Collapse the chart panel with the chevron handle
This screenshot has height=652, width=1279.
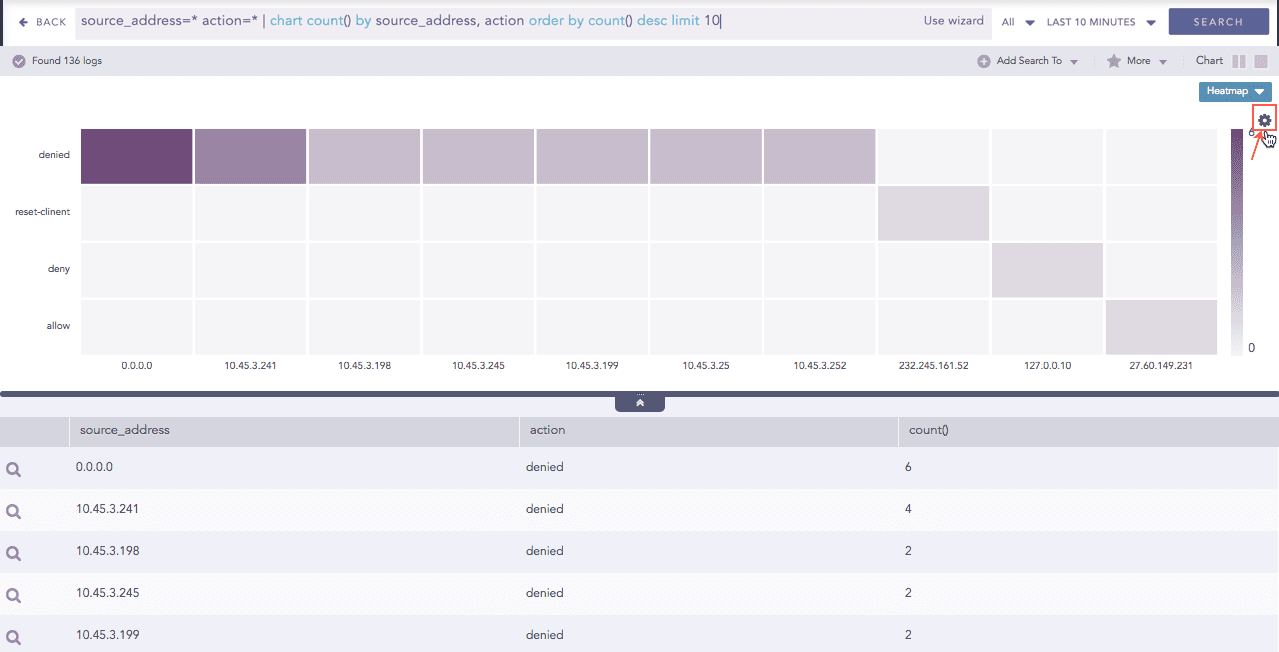pos(640,403)
